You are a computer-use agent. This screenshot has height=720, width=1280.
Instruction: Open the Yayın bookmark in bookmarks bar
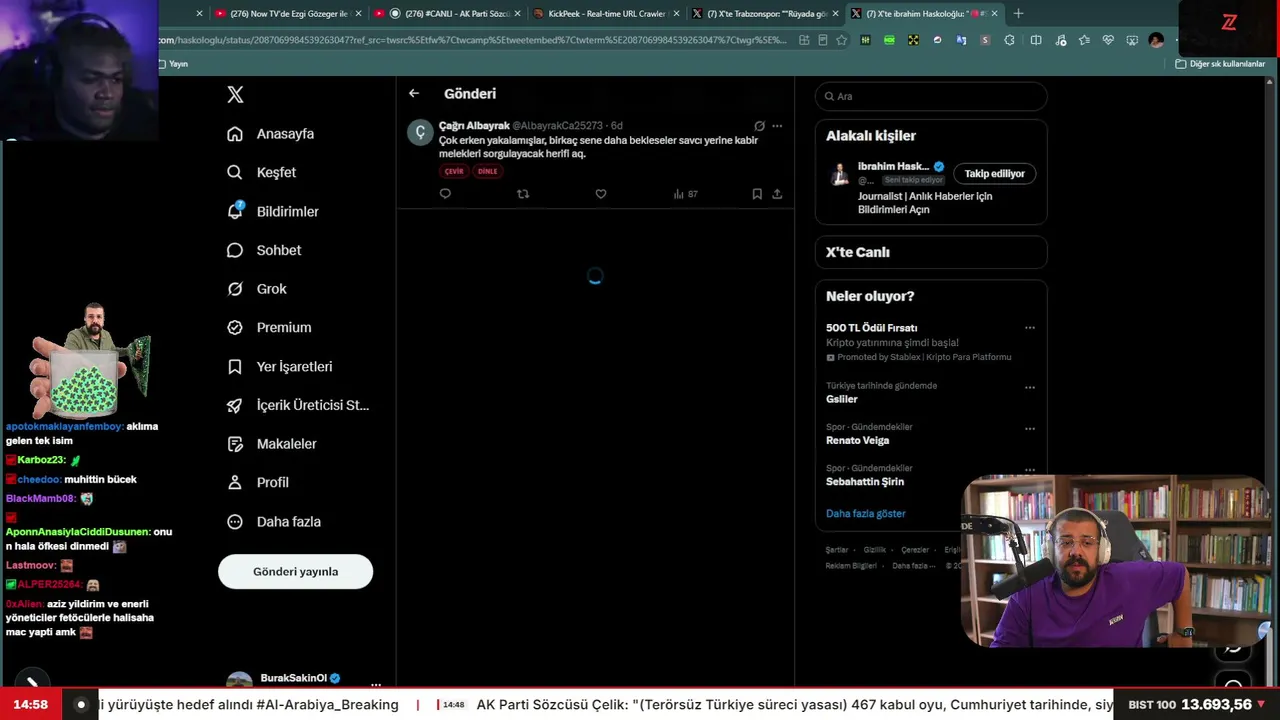173,64
